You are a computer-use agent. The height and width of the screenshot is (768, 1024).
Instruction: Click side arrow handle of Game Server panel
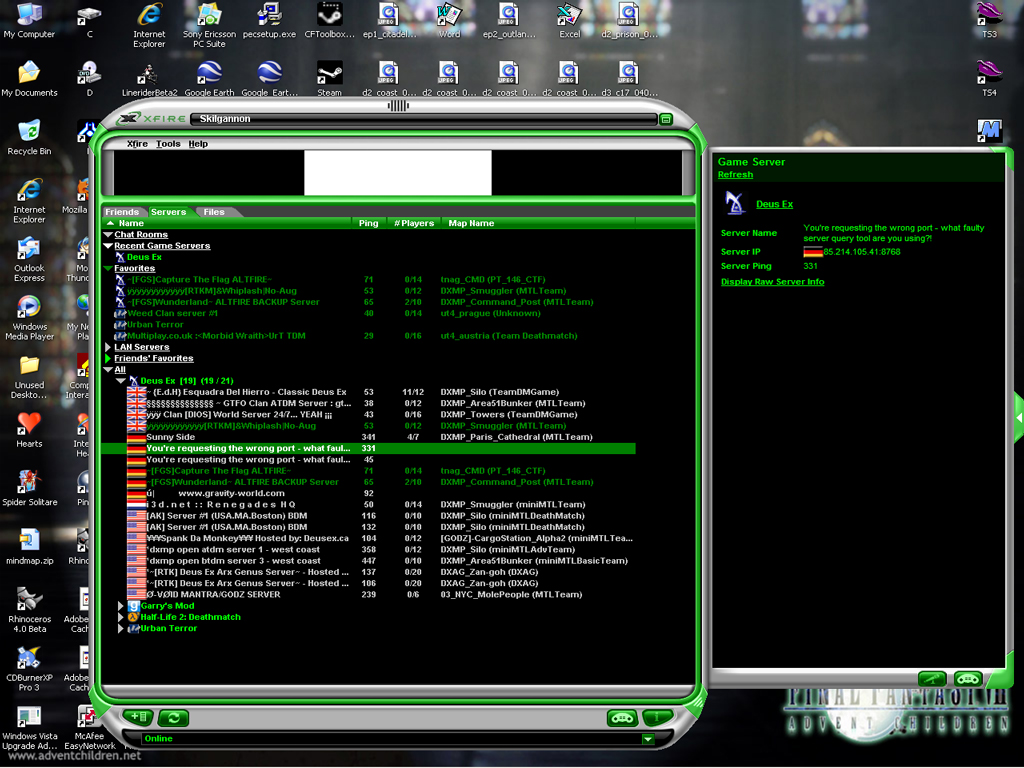click(x=1019, y=418)
